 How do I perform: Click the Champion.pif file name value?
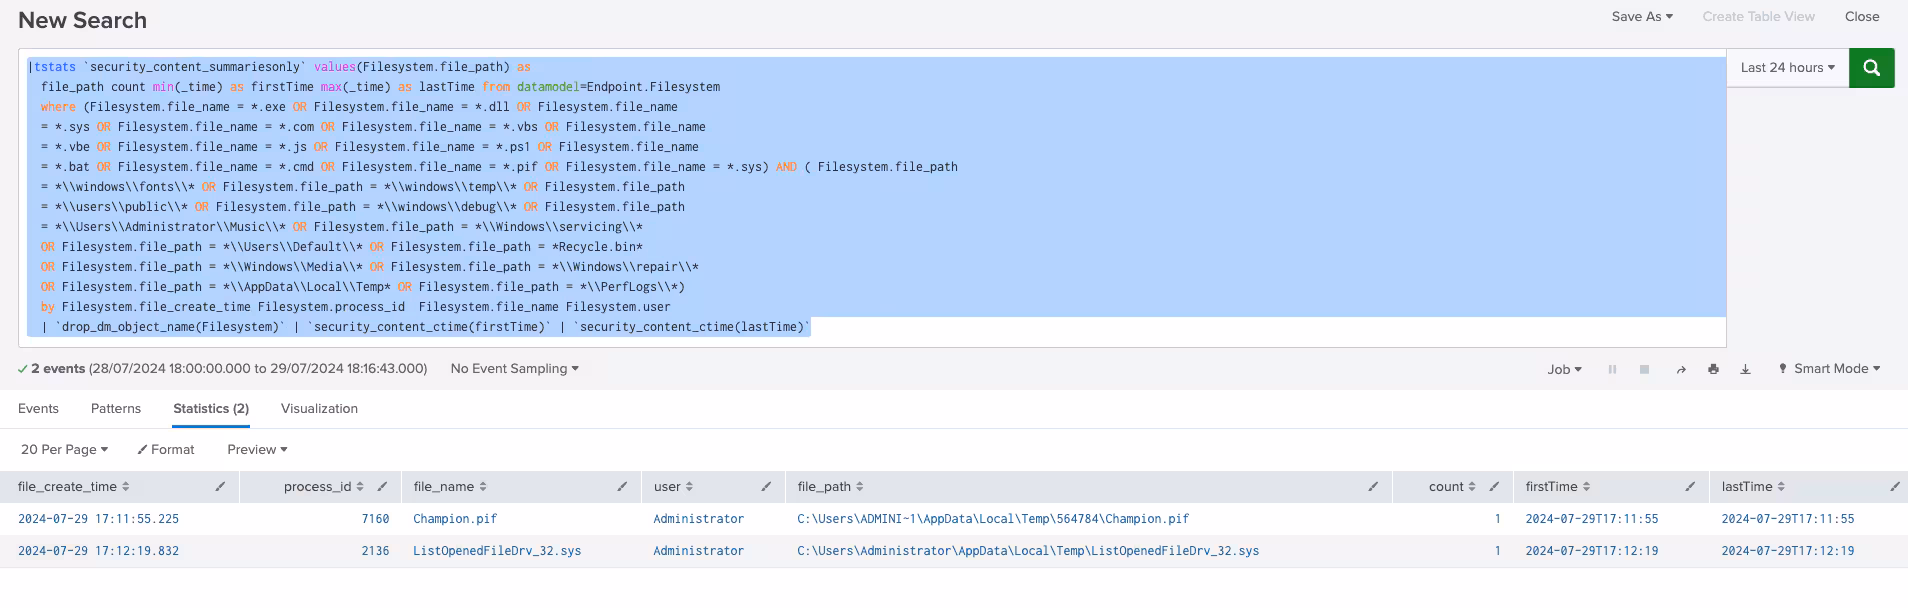(455, 519)
